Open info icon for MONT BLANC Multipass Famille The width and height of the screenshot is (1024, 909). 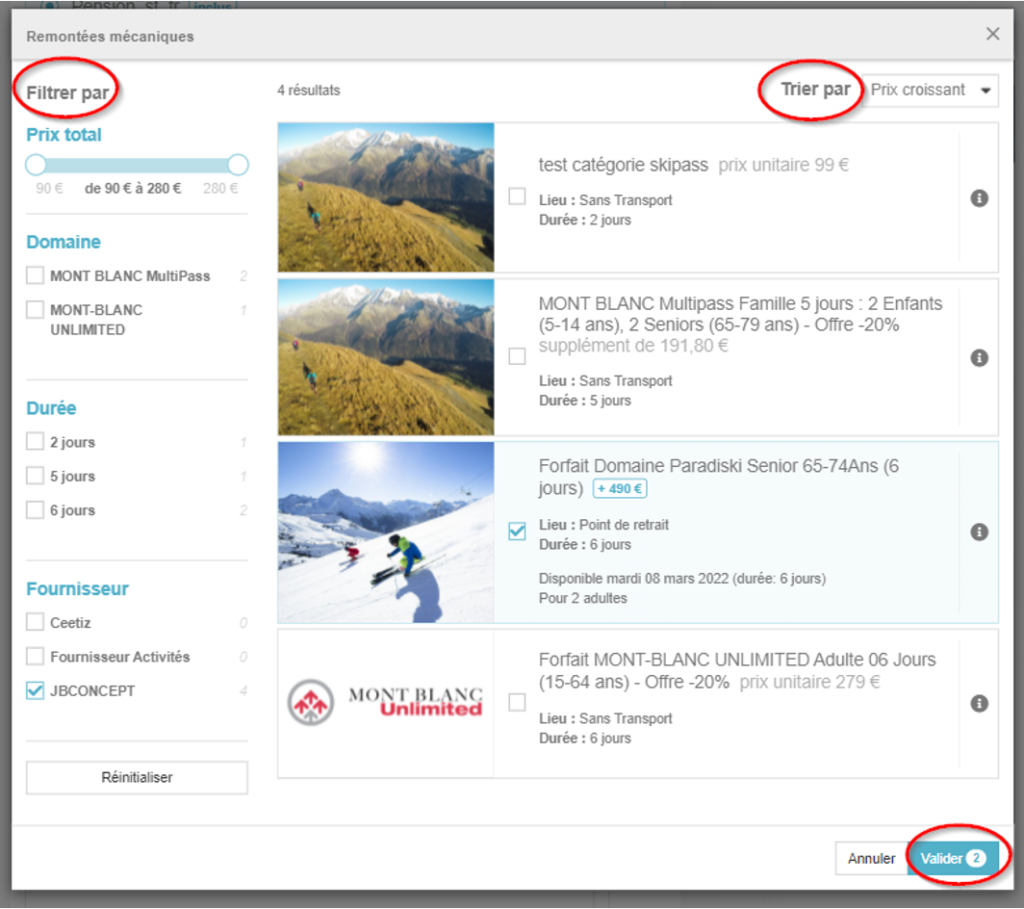point(979,357)
